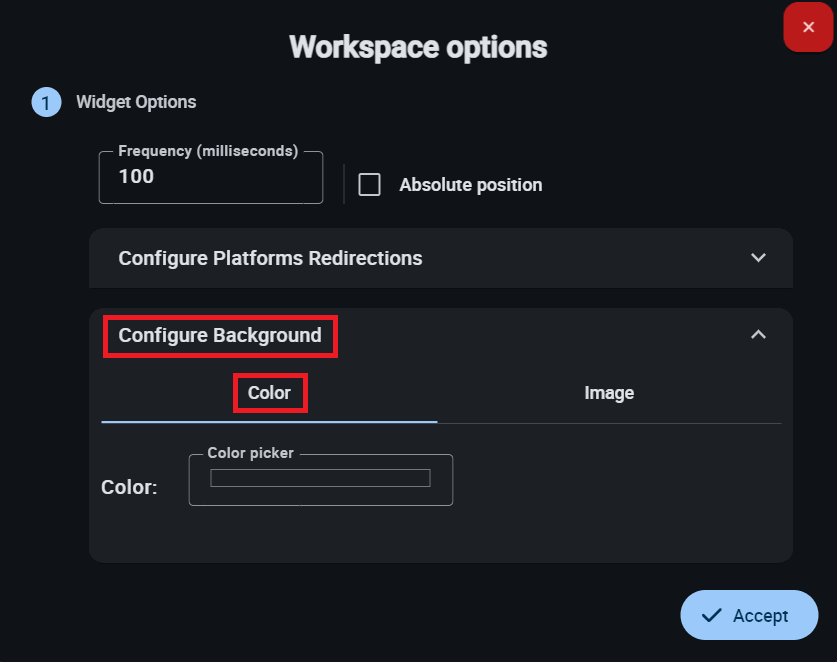
Task: Click the Frequency (milliseconds) field label
Action: (x=208, y=151)
